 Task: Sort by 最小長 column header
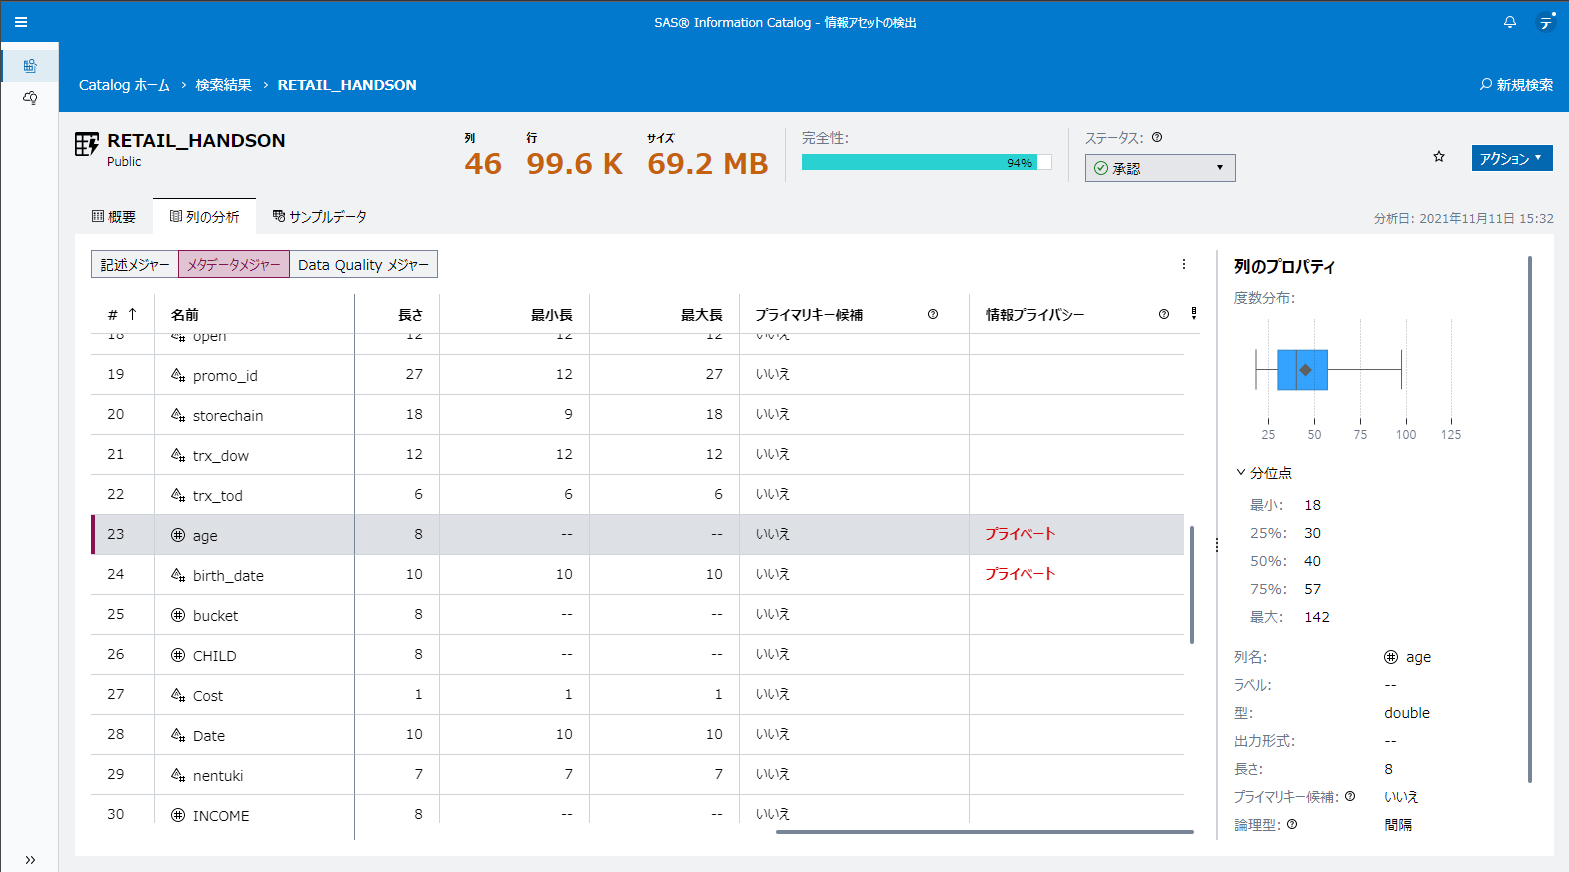click(552, 315)
